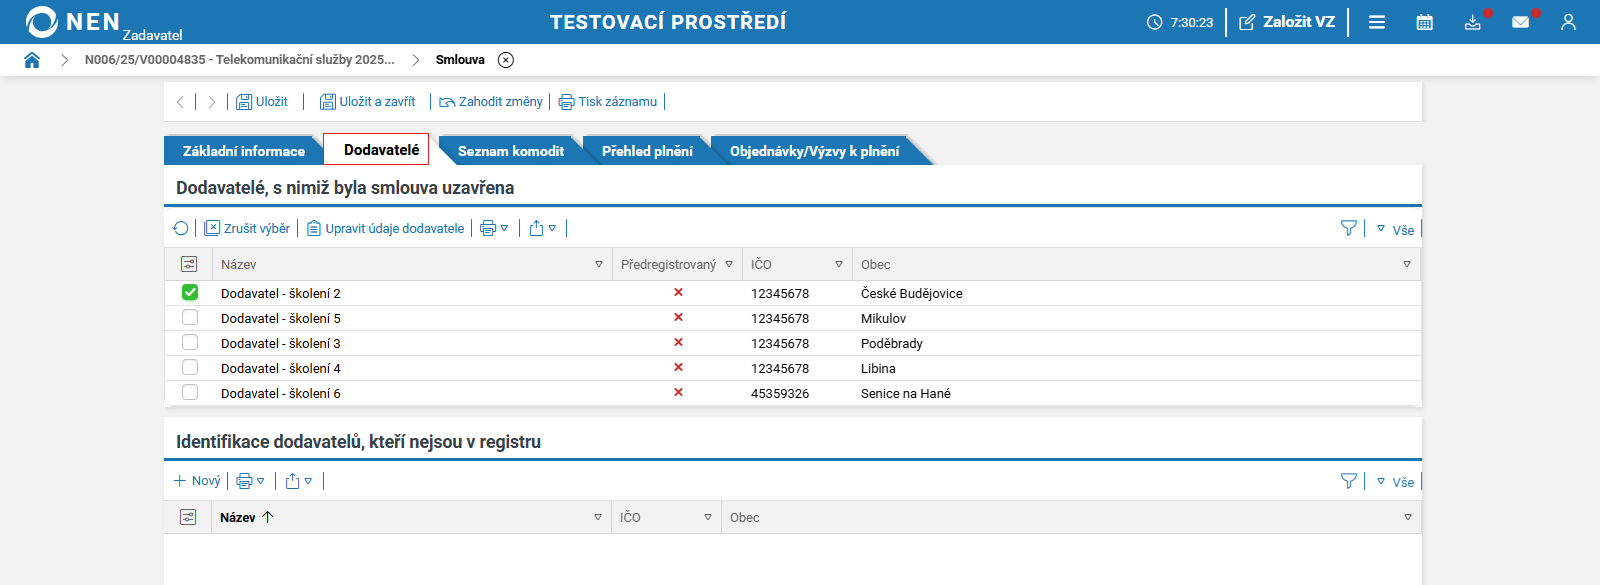Viewport: 1600px width, 585px height.
Task: Click the refresh icon in suppliers toolbar
Action: (181, 228)
